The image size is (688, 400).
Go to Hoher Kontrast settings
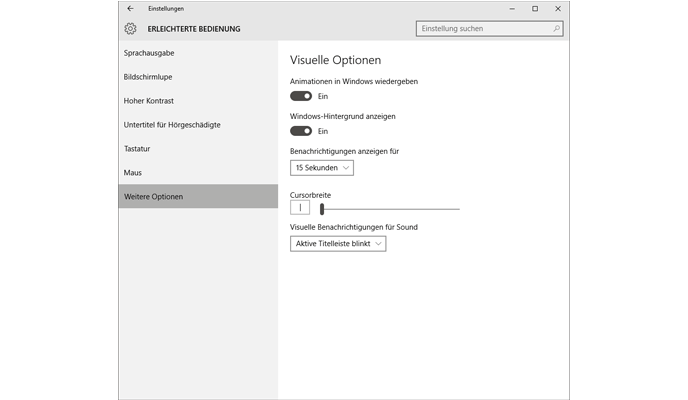tap(150, 101)
